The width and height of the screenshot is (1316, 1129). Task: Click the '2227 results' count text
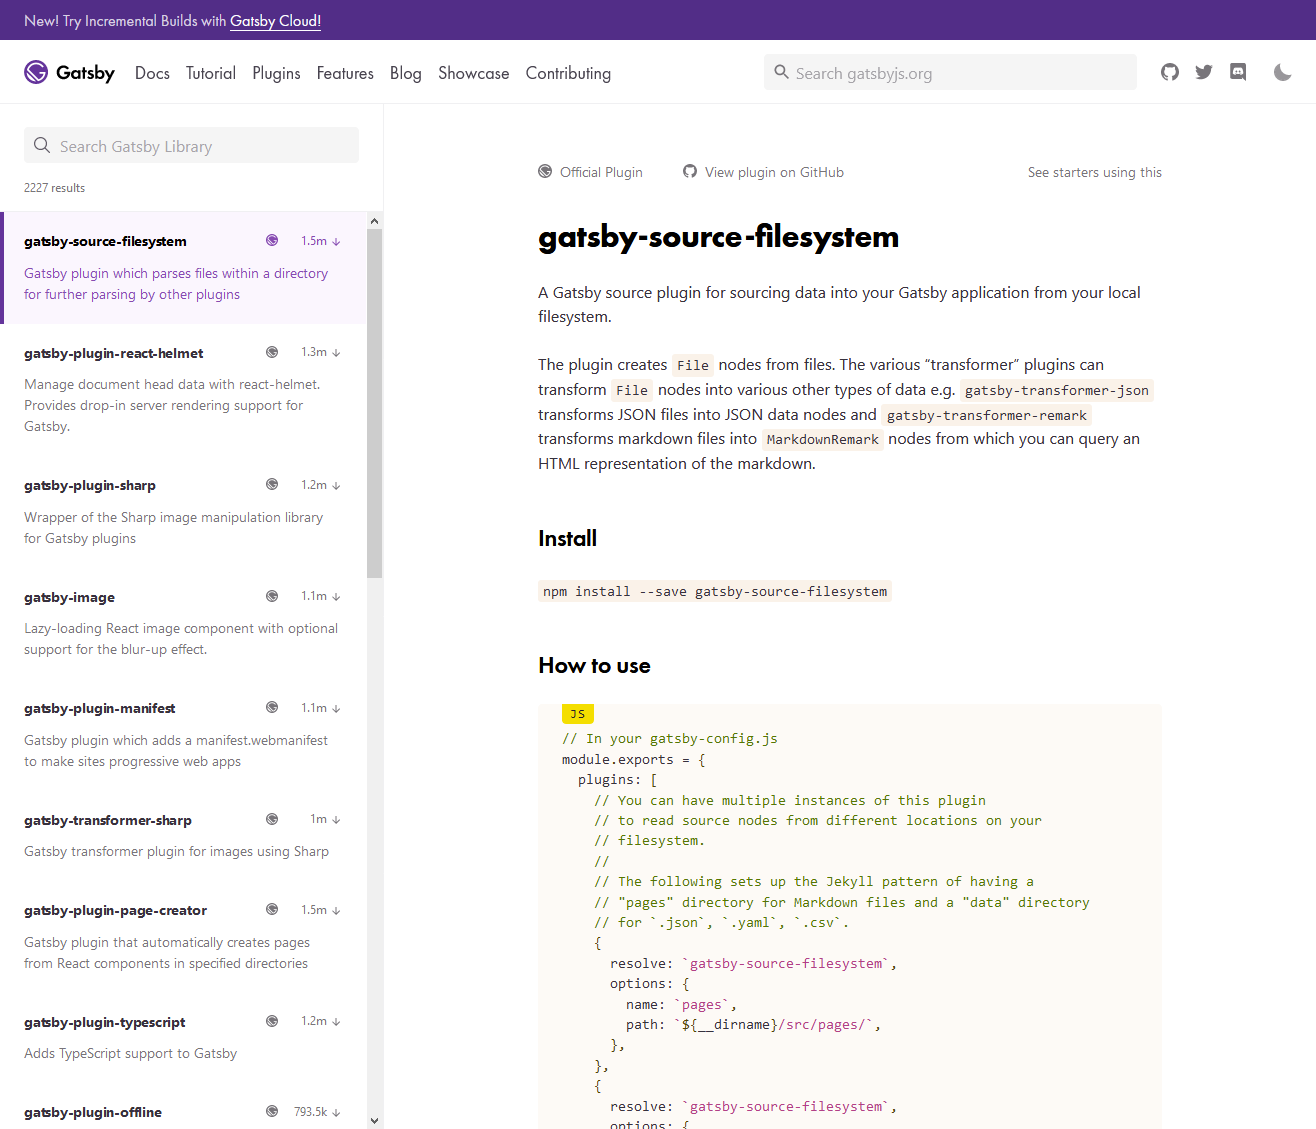pyautogui.click(x=55, y=188)
